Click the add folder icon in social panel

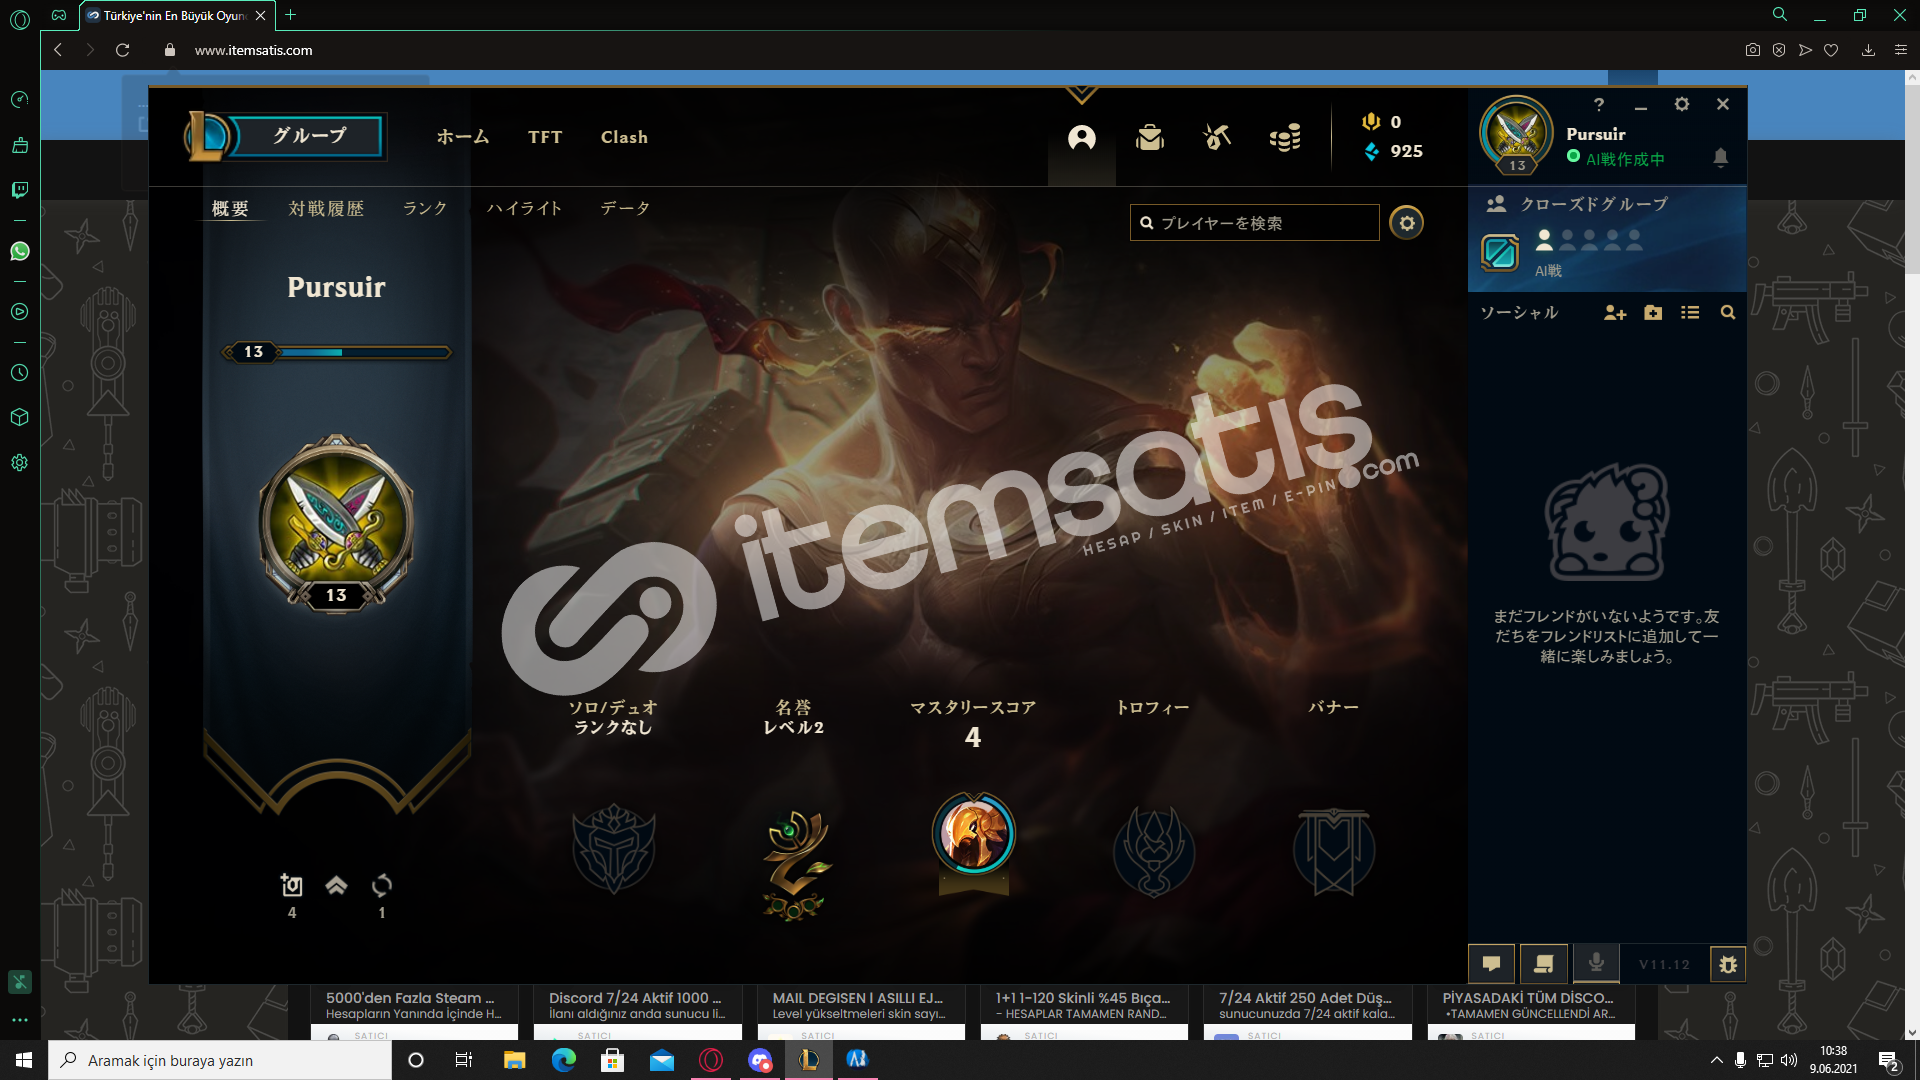(1653, 313)
